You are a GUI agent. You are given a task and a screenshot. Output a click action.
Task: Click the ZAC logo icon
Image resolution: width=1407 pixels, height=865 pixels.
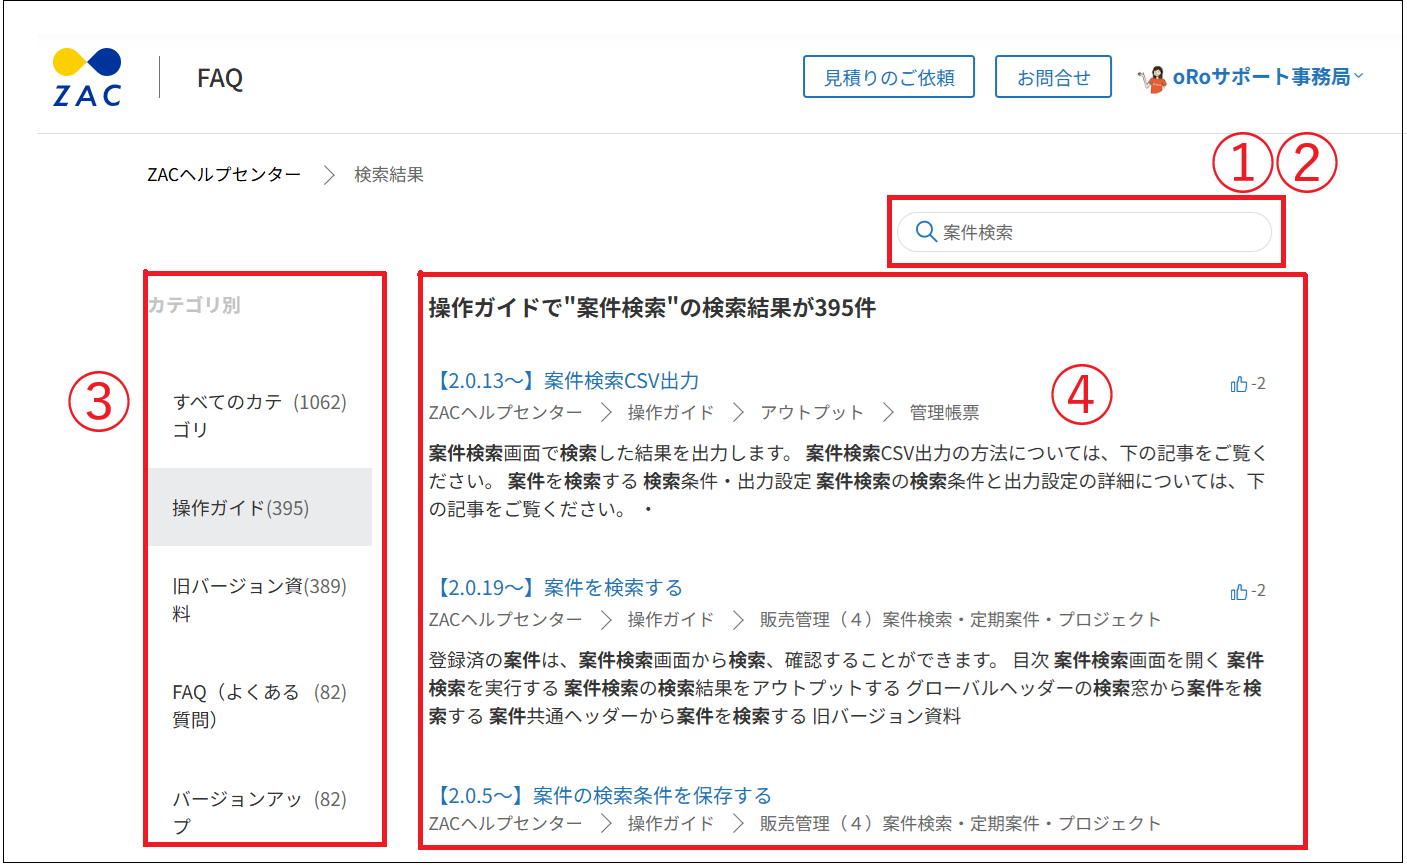coord(87,77)
